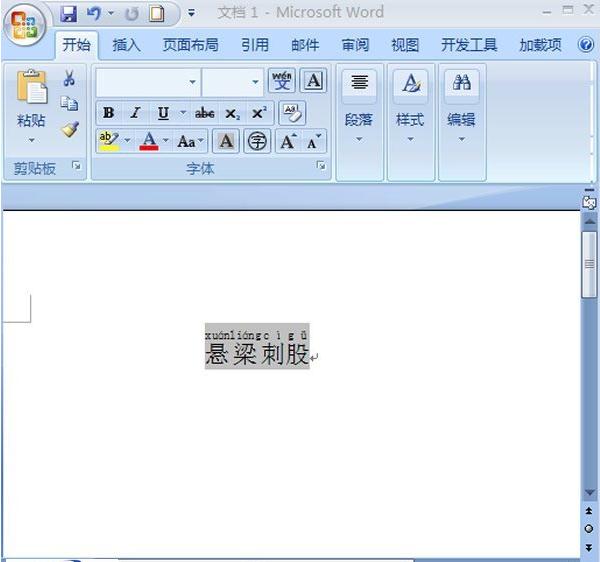Open the font size dropdown
This screenshot has height=562, width=600.
pos(255,82)
